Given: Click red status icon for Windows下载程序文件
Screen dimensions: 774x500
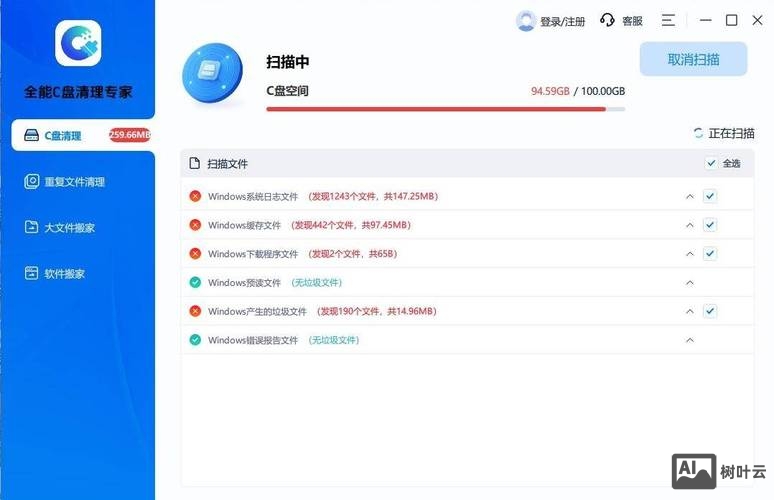Looking at the screenshot, I should (195, 254).
